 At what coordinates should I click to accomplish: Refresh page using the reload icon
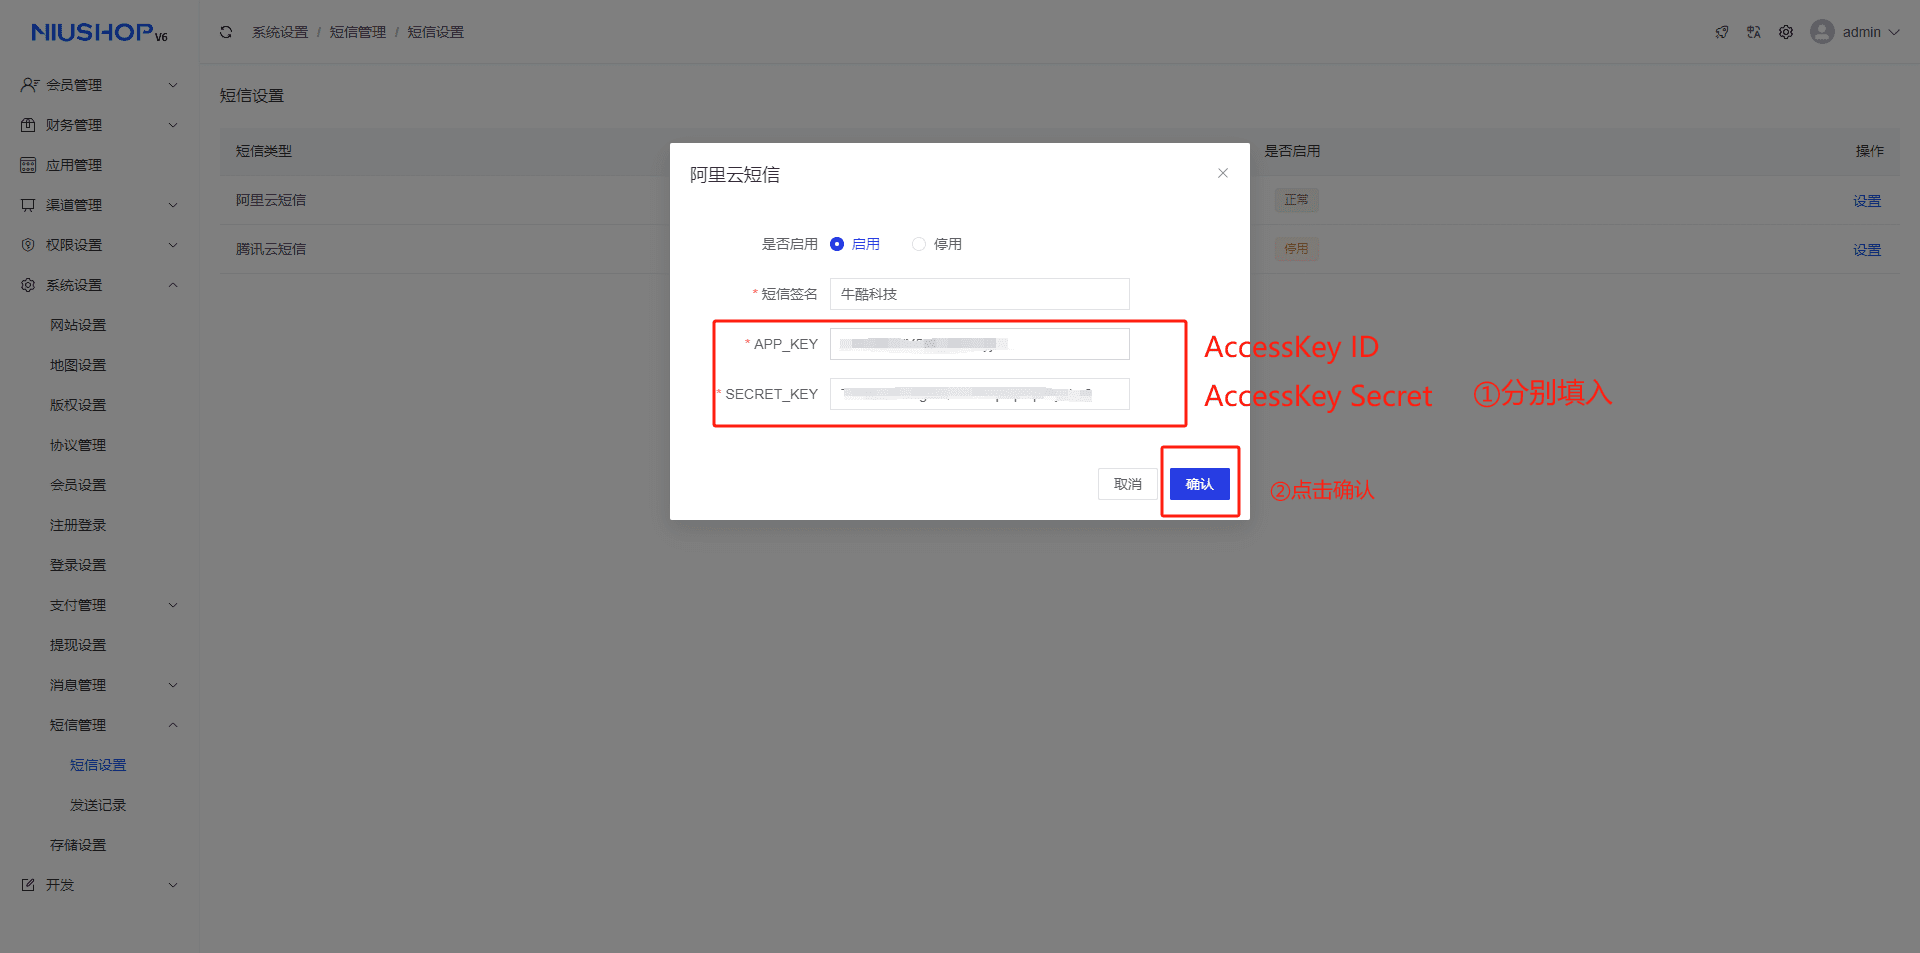coord(226,32)
